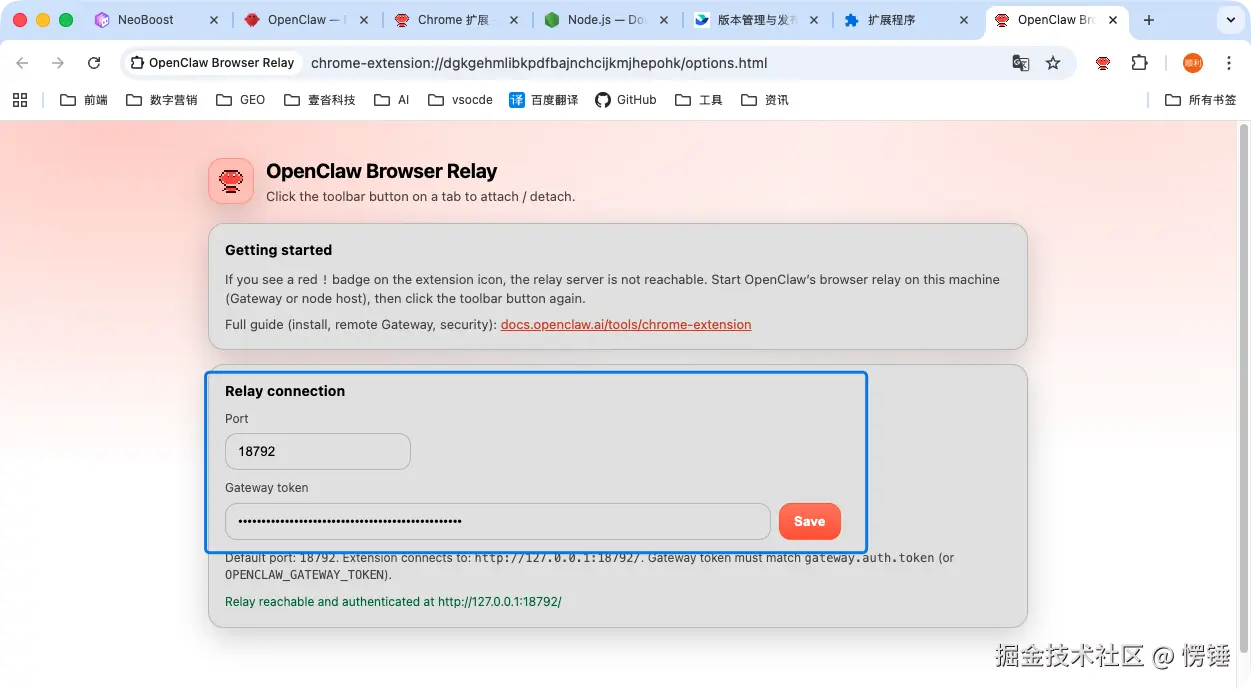Screen dimensions: 1251x690
Task: Click the macOS green zoom button
Action: pyautogui.click(x=66, y=20)
